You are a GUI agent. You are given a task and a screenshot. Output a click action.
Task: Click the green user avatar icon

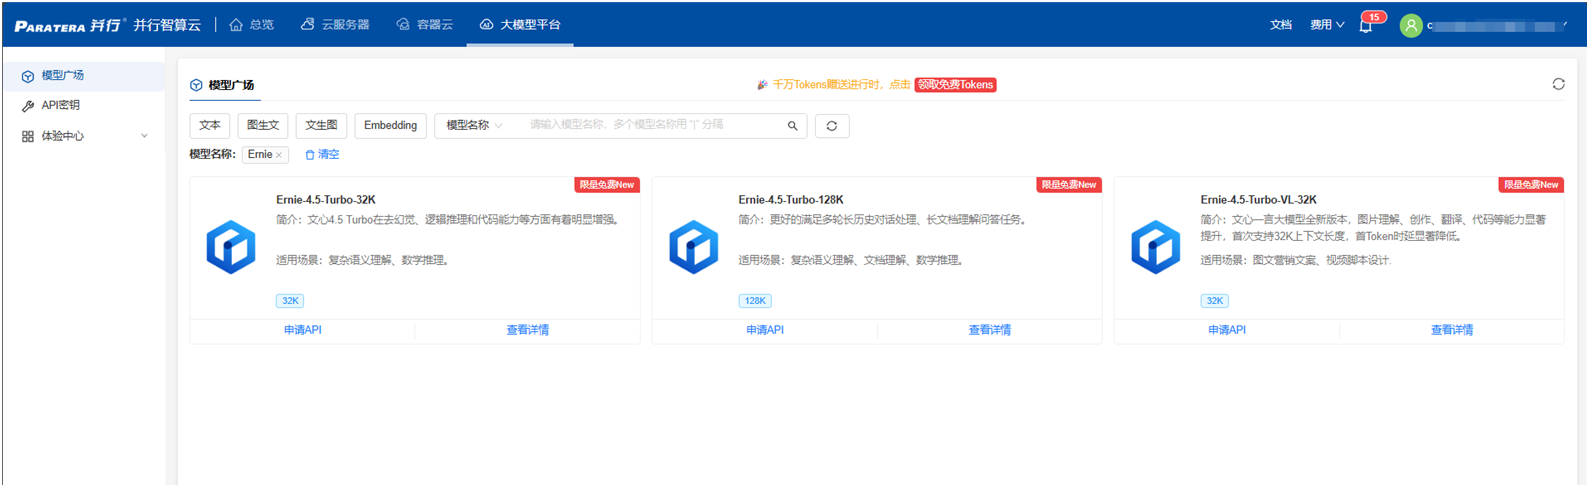pyautogui.click(x=1411, y=25)
